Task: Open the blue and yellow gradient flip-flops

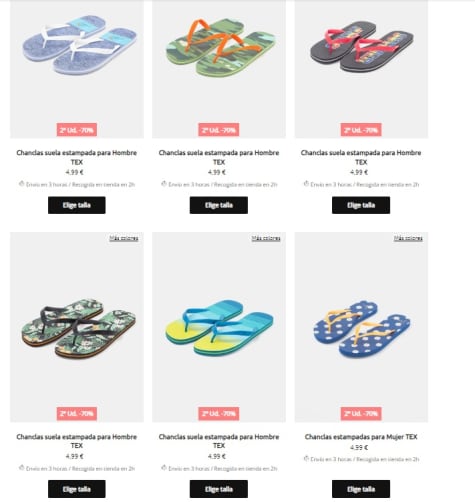Action: (x=219, y=327)
